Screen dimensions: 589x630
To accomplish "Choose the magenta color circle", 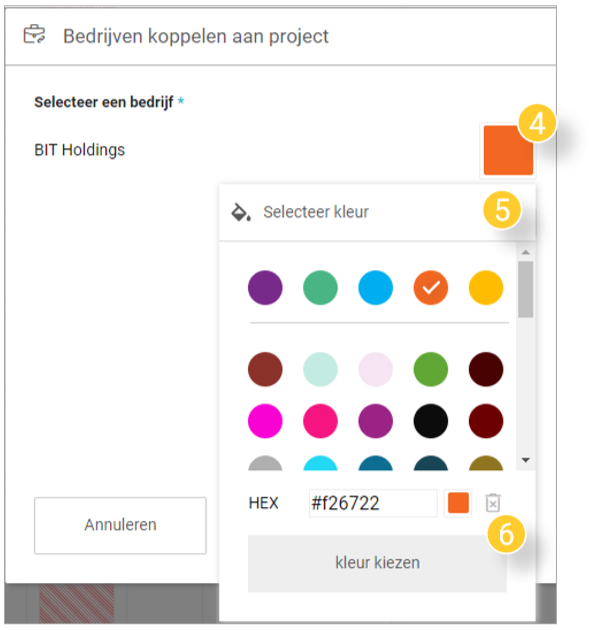I will tap(265, 421).
